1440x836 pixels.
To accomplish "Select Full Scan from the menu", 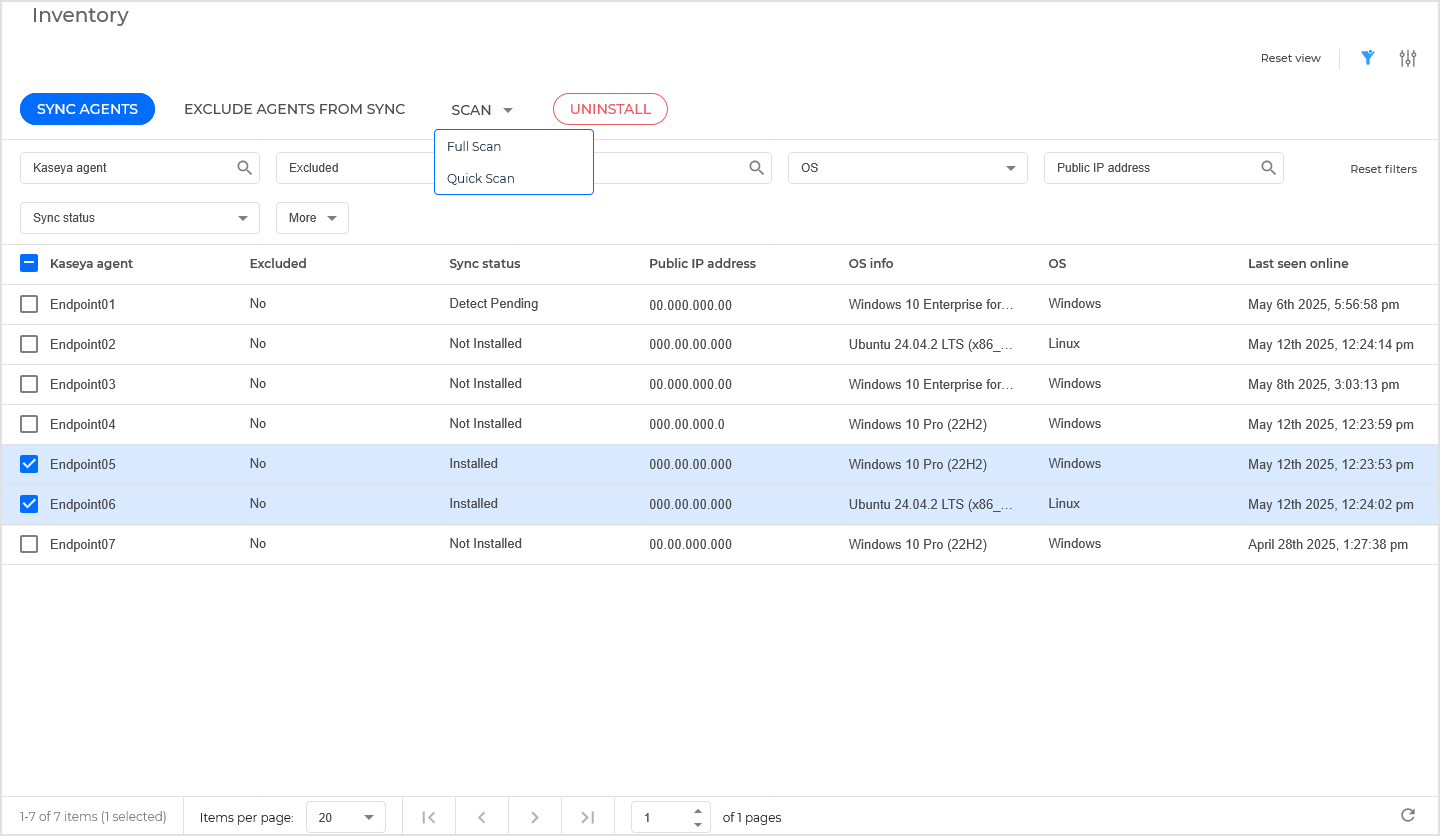I will 474,147.
